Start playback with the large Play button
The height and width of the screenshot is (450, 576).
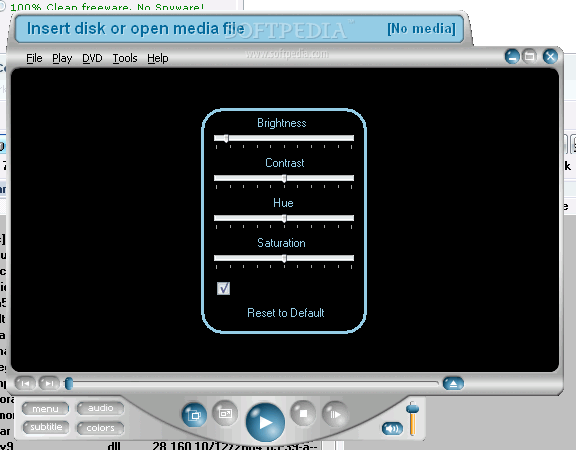[265, 422]
